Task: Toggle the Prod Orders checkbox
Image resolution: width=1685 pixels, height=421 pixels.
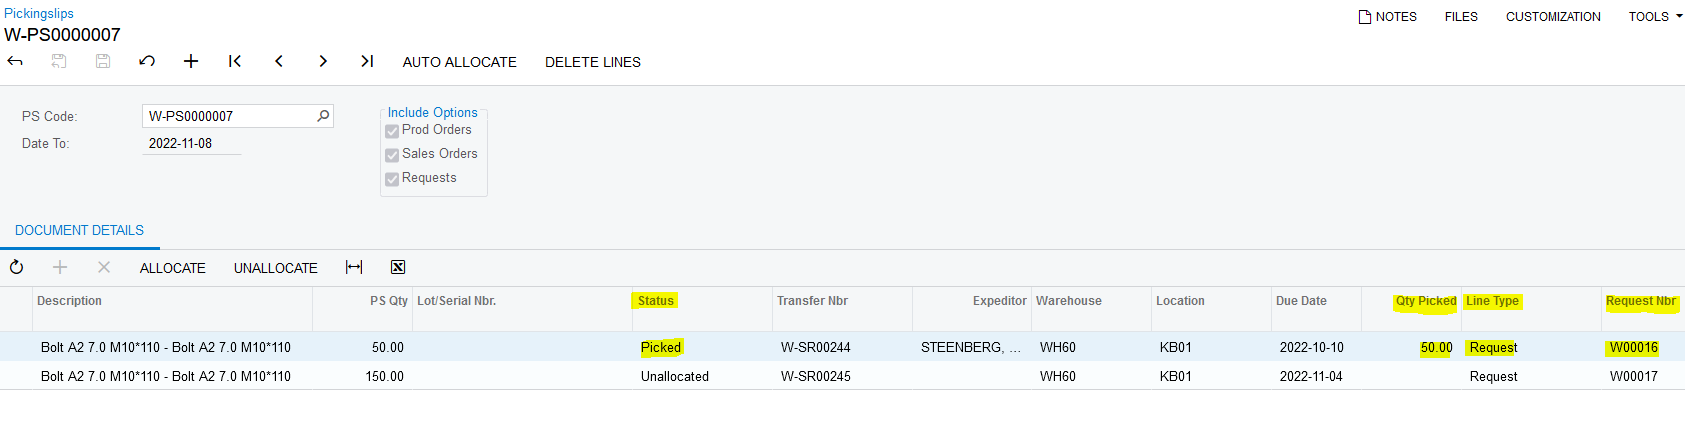Action: click(x=392, y=131)
